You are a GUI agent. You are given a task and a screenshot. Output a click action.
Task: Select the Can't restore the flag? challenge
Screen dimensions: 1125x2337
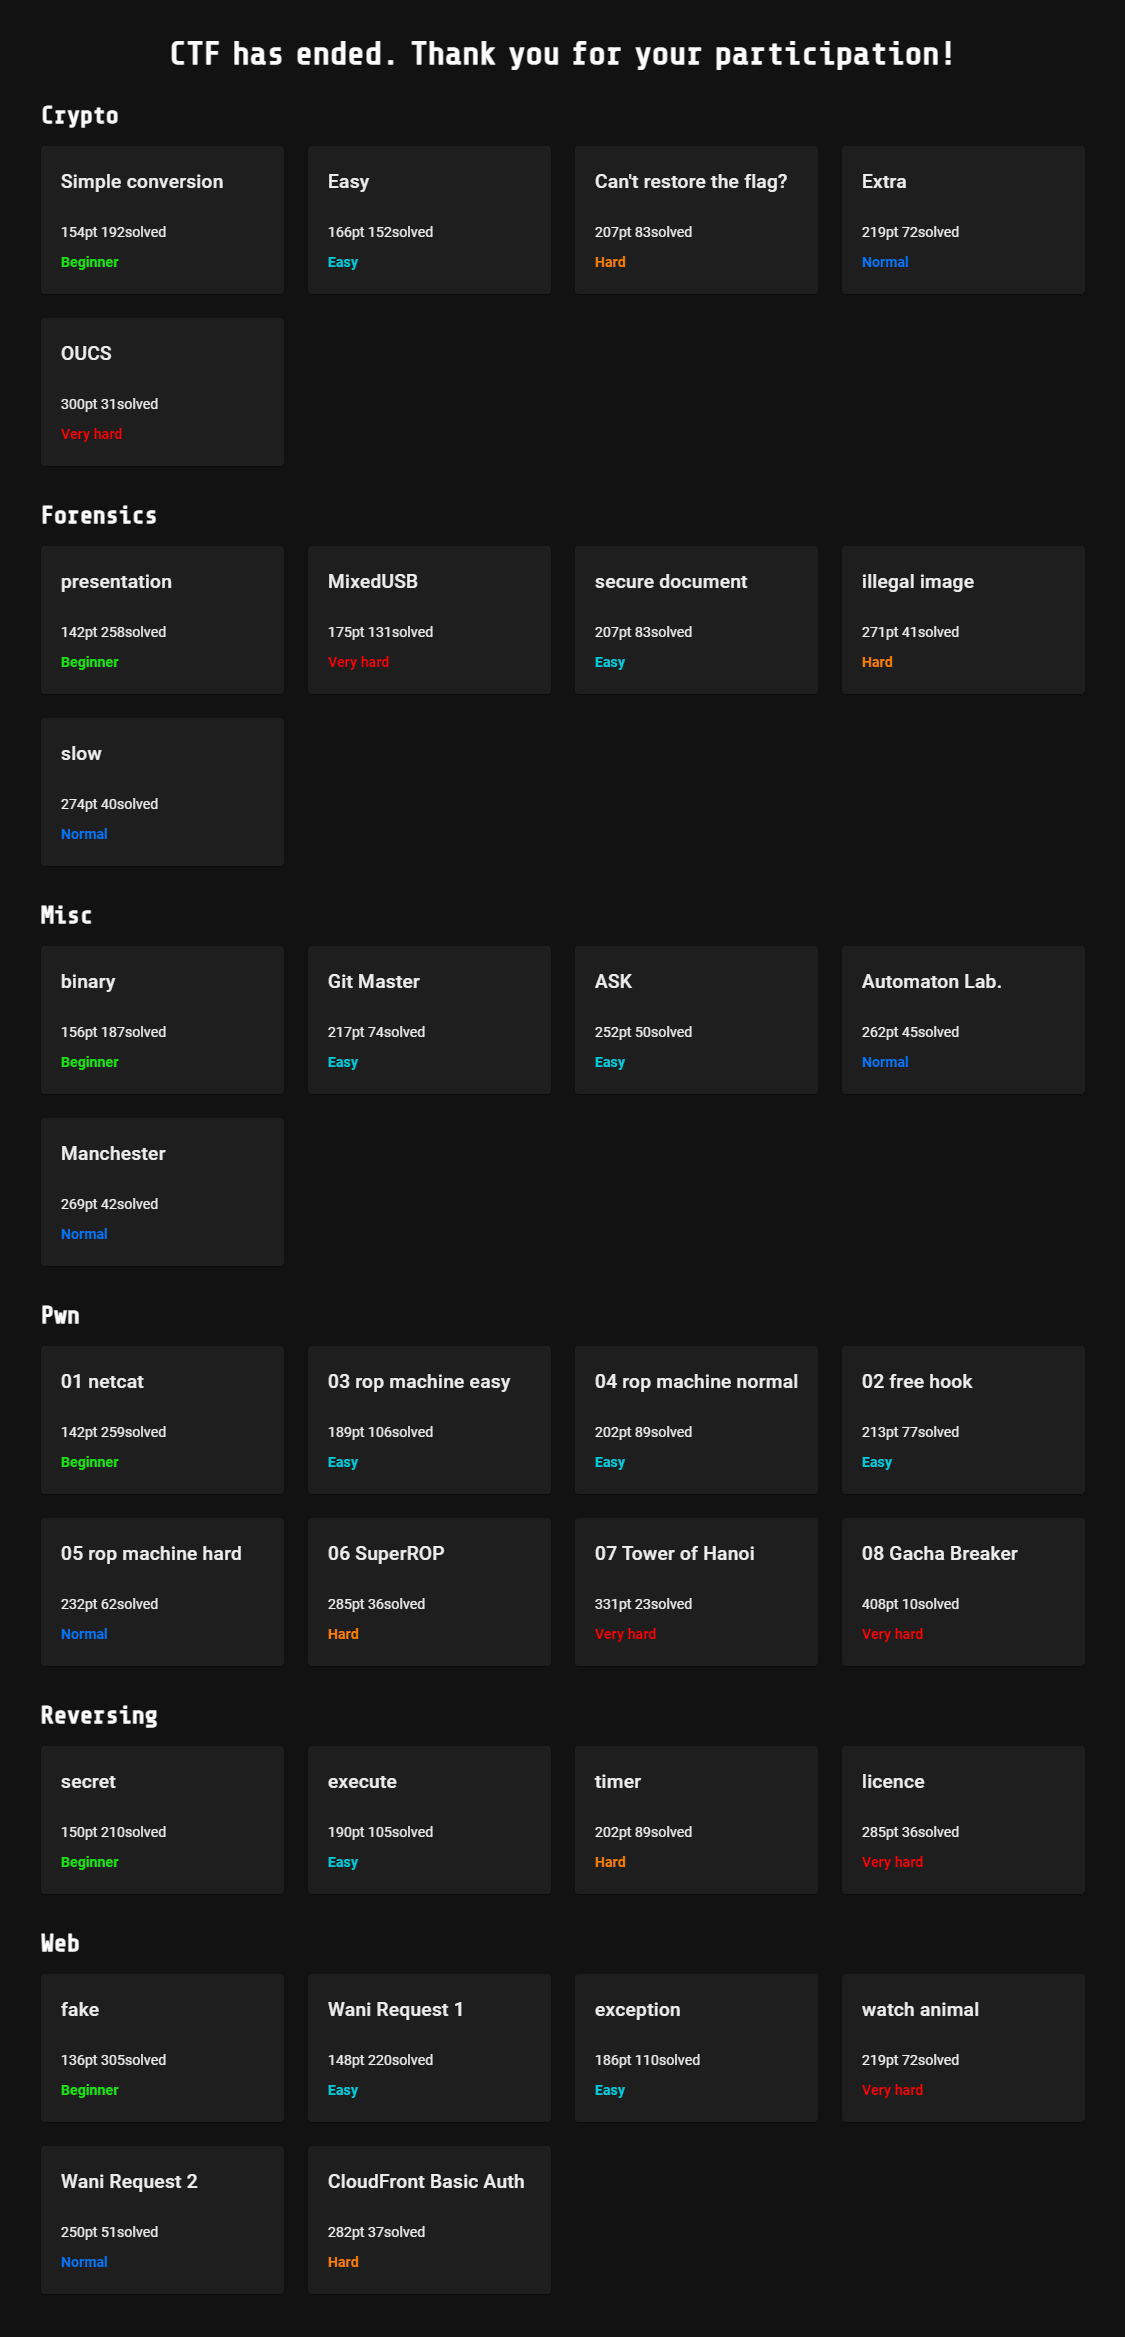coord(696,220)
